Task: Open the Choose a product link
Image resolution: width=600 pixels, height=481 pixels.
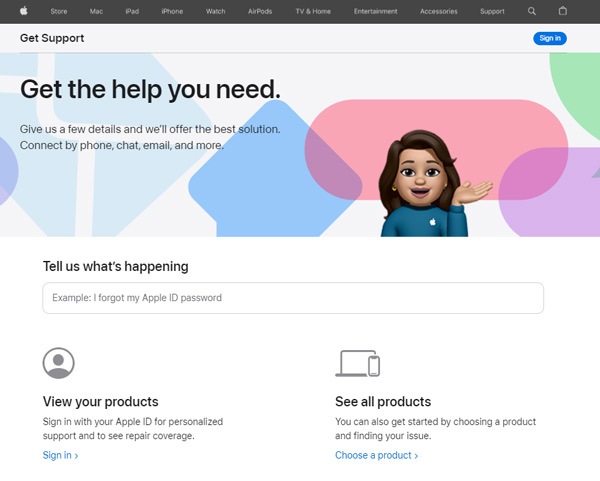Action: pyautogui.click(x=377, y=455)
